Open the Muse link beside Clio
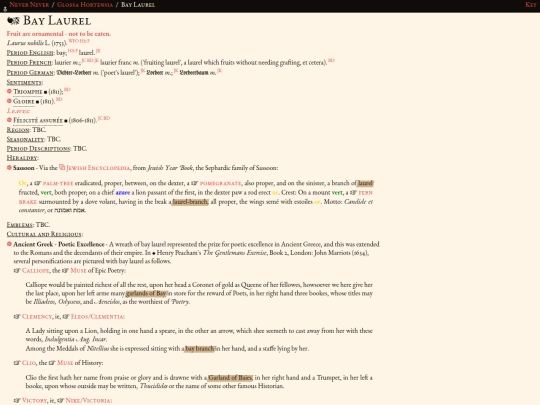540x405 pixels. coord(65,363)
